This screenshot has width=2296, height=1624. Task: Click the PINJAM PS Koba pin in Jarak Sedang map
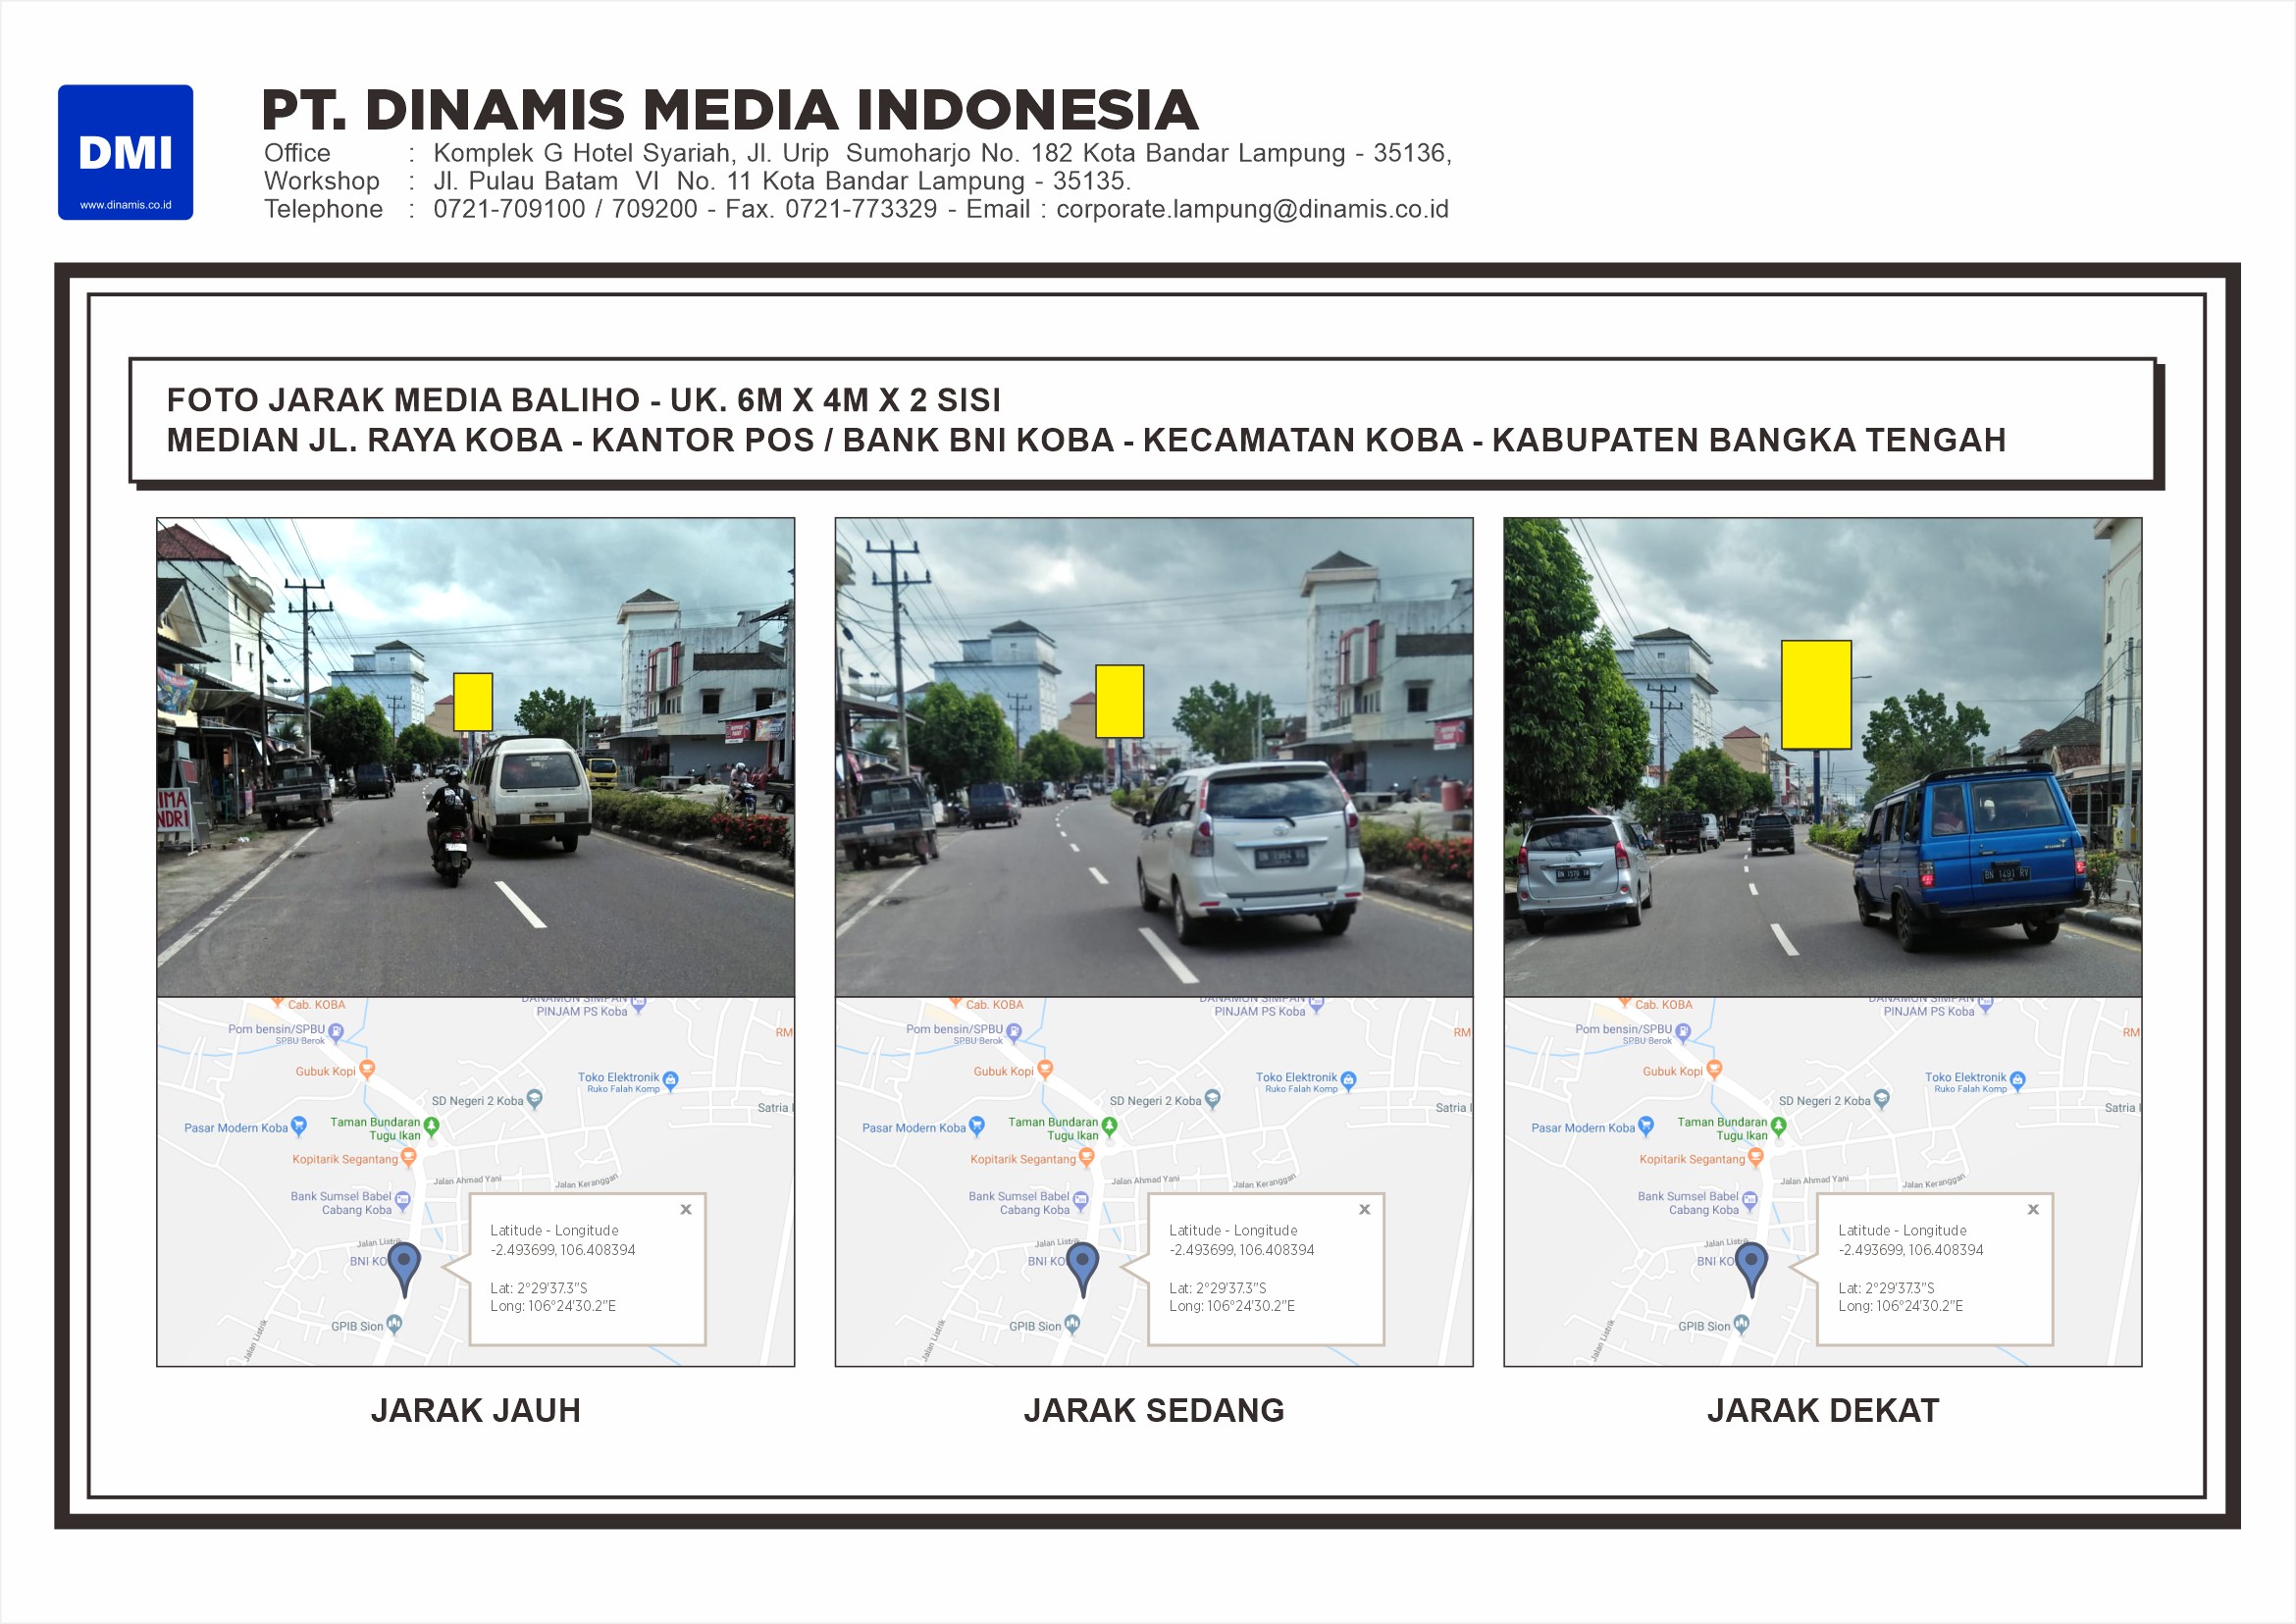pyautogui.click(x=1317, y=1005)
